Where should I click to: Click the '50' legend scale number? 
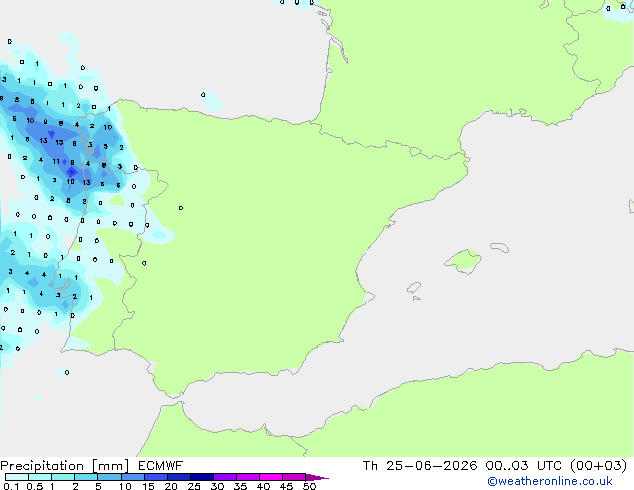tap(309, 486)
